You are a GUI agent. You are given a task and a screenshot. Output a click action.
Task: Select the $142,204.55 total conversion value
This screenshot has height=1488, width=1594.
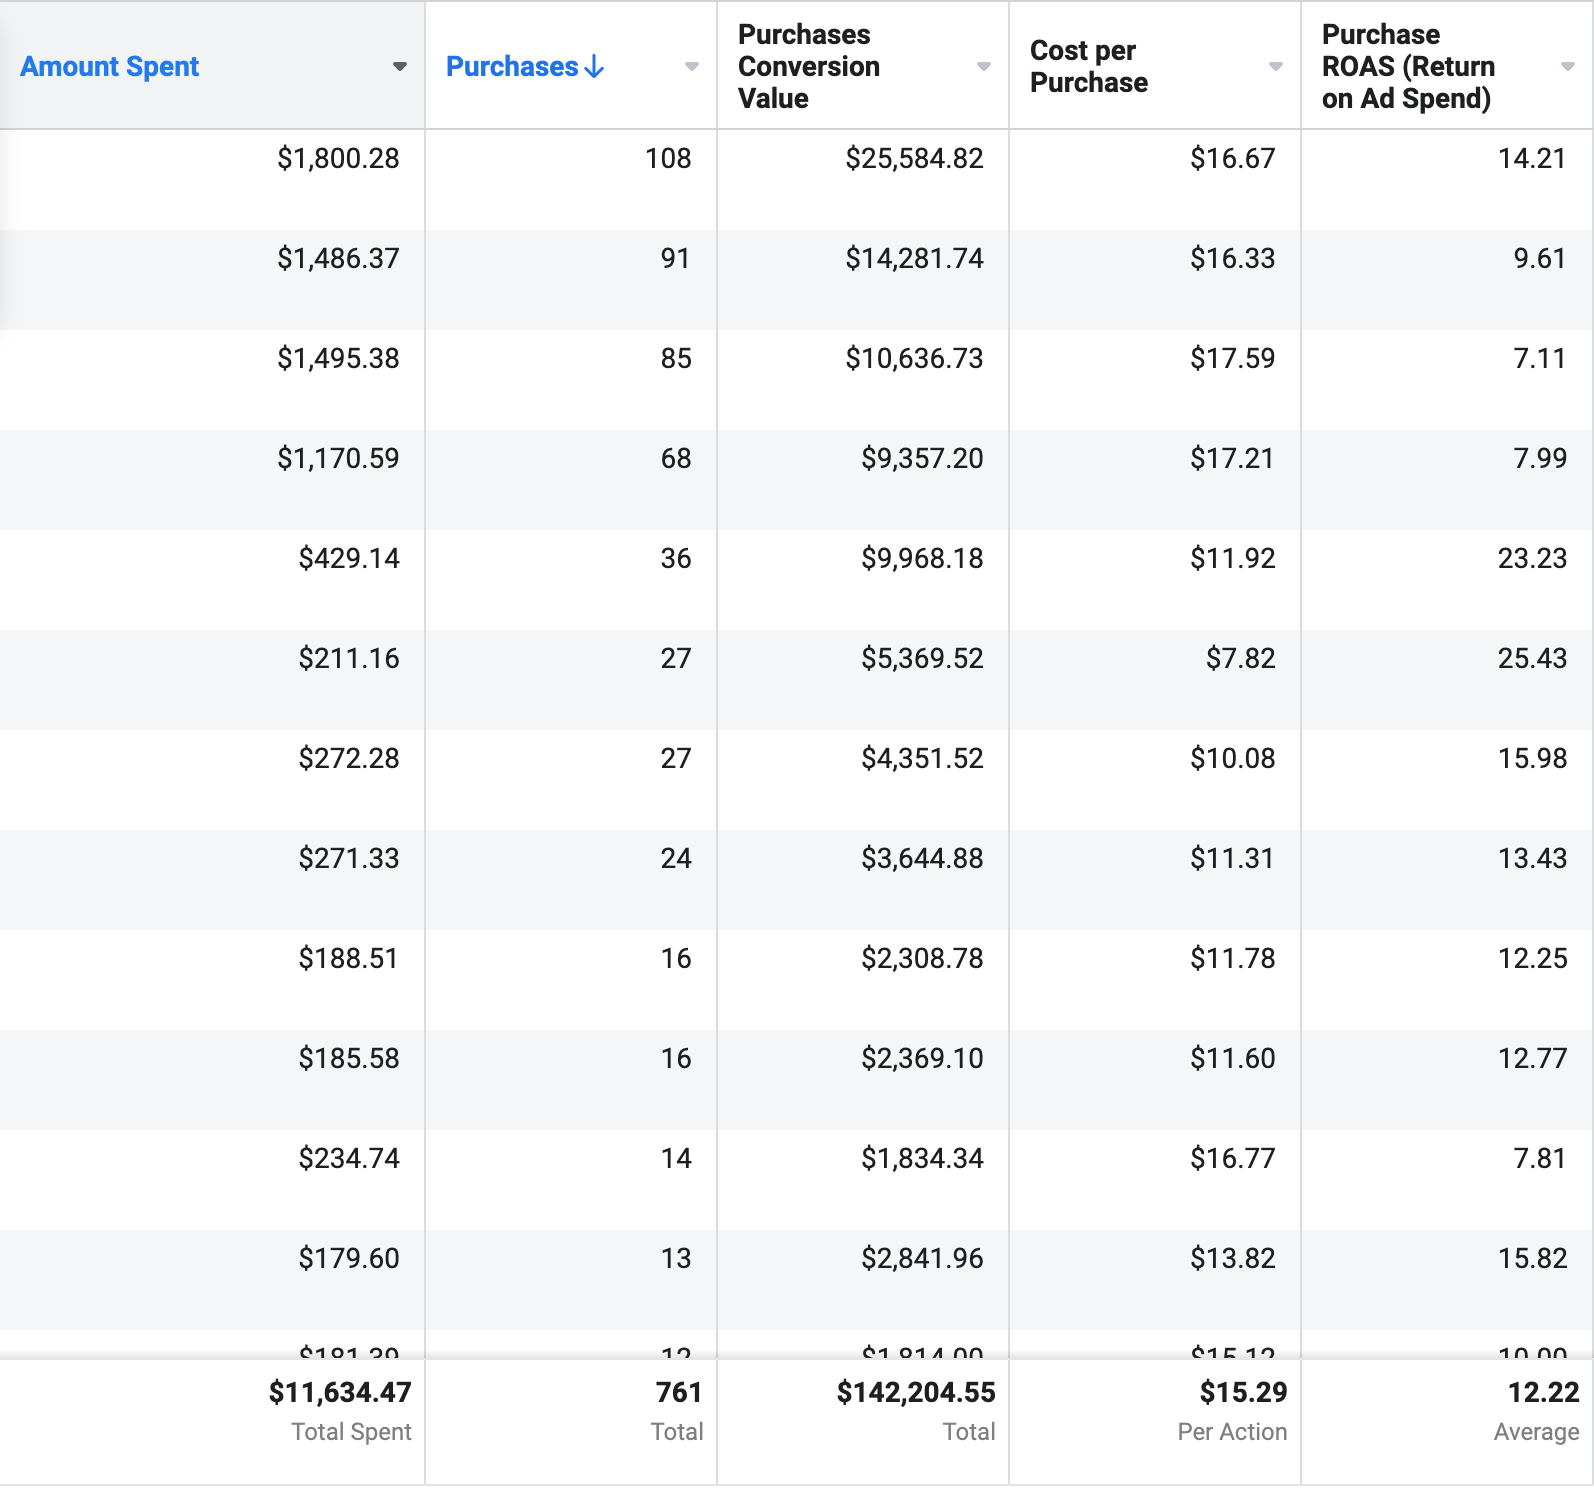click(916, 1393)
